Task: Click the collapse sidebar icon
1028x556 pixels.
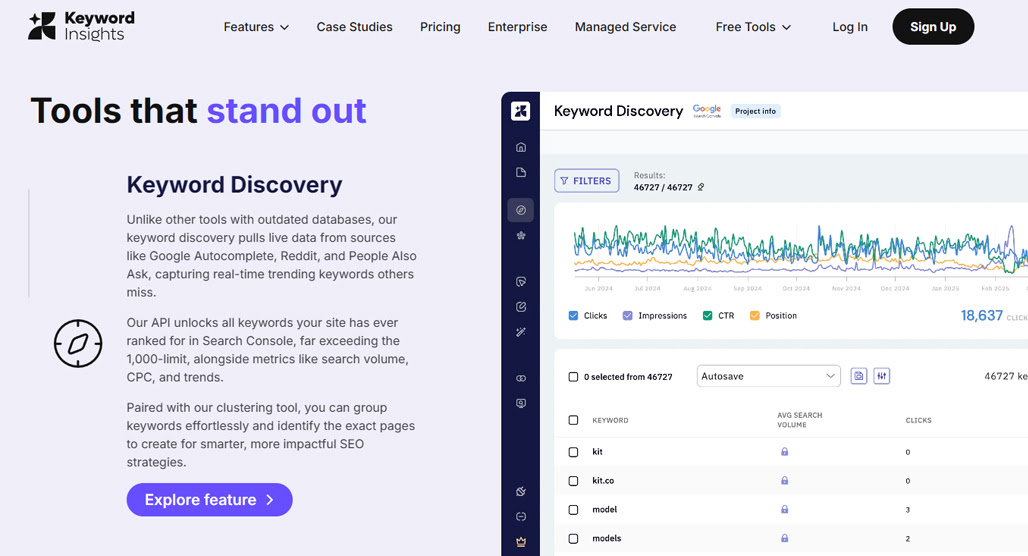Action: (521, 517)
